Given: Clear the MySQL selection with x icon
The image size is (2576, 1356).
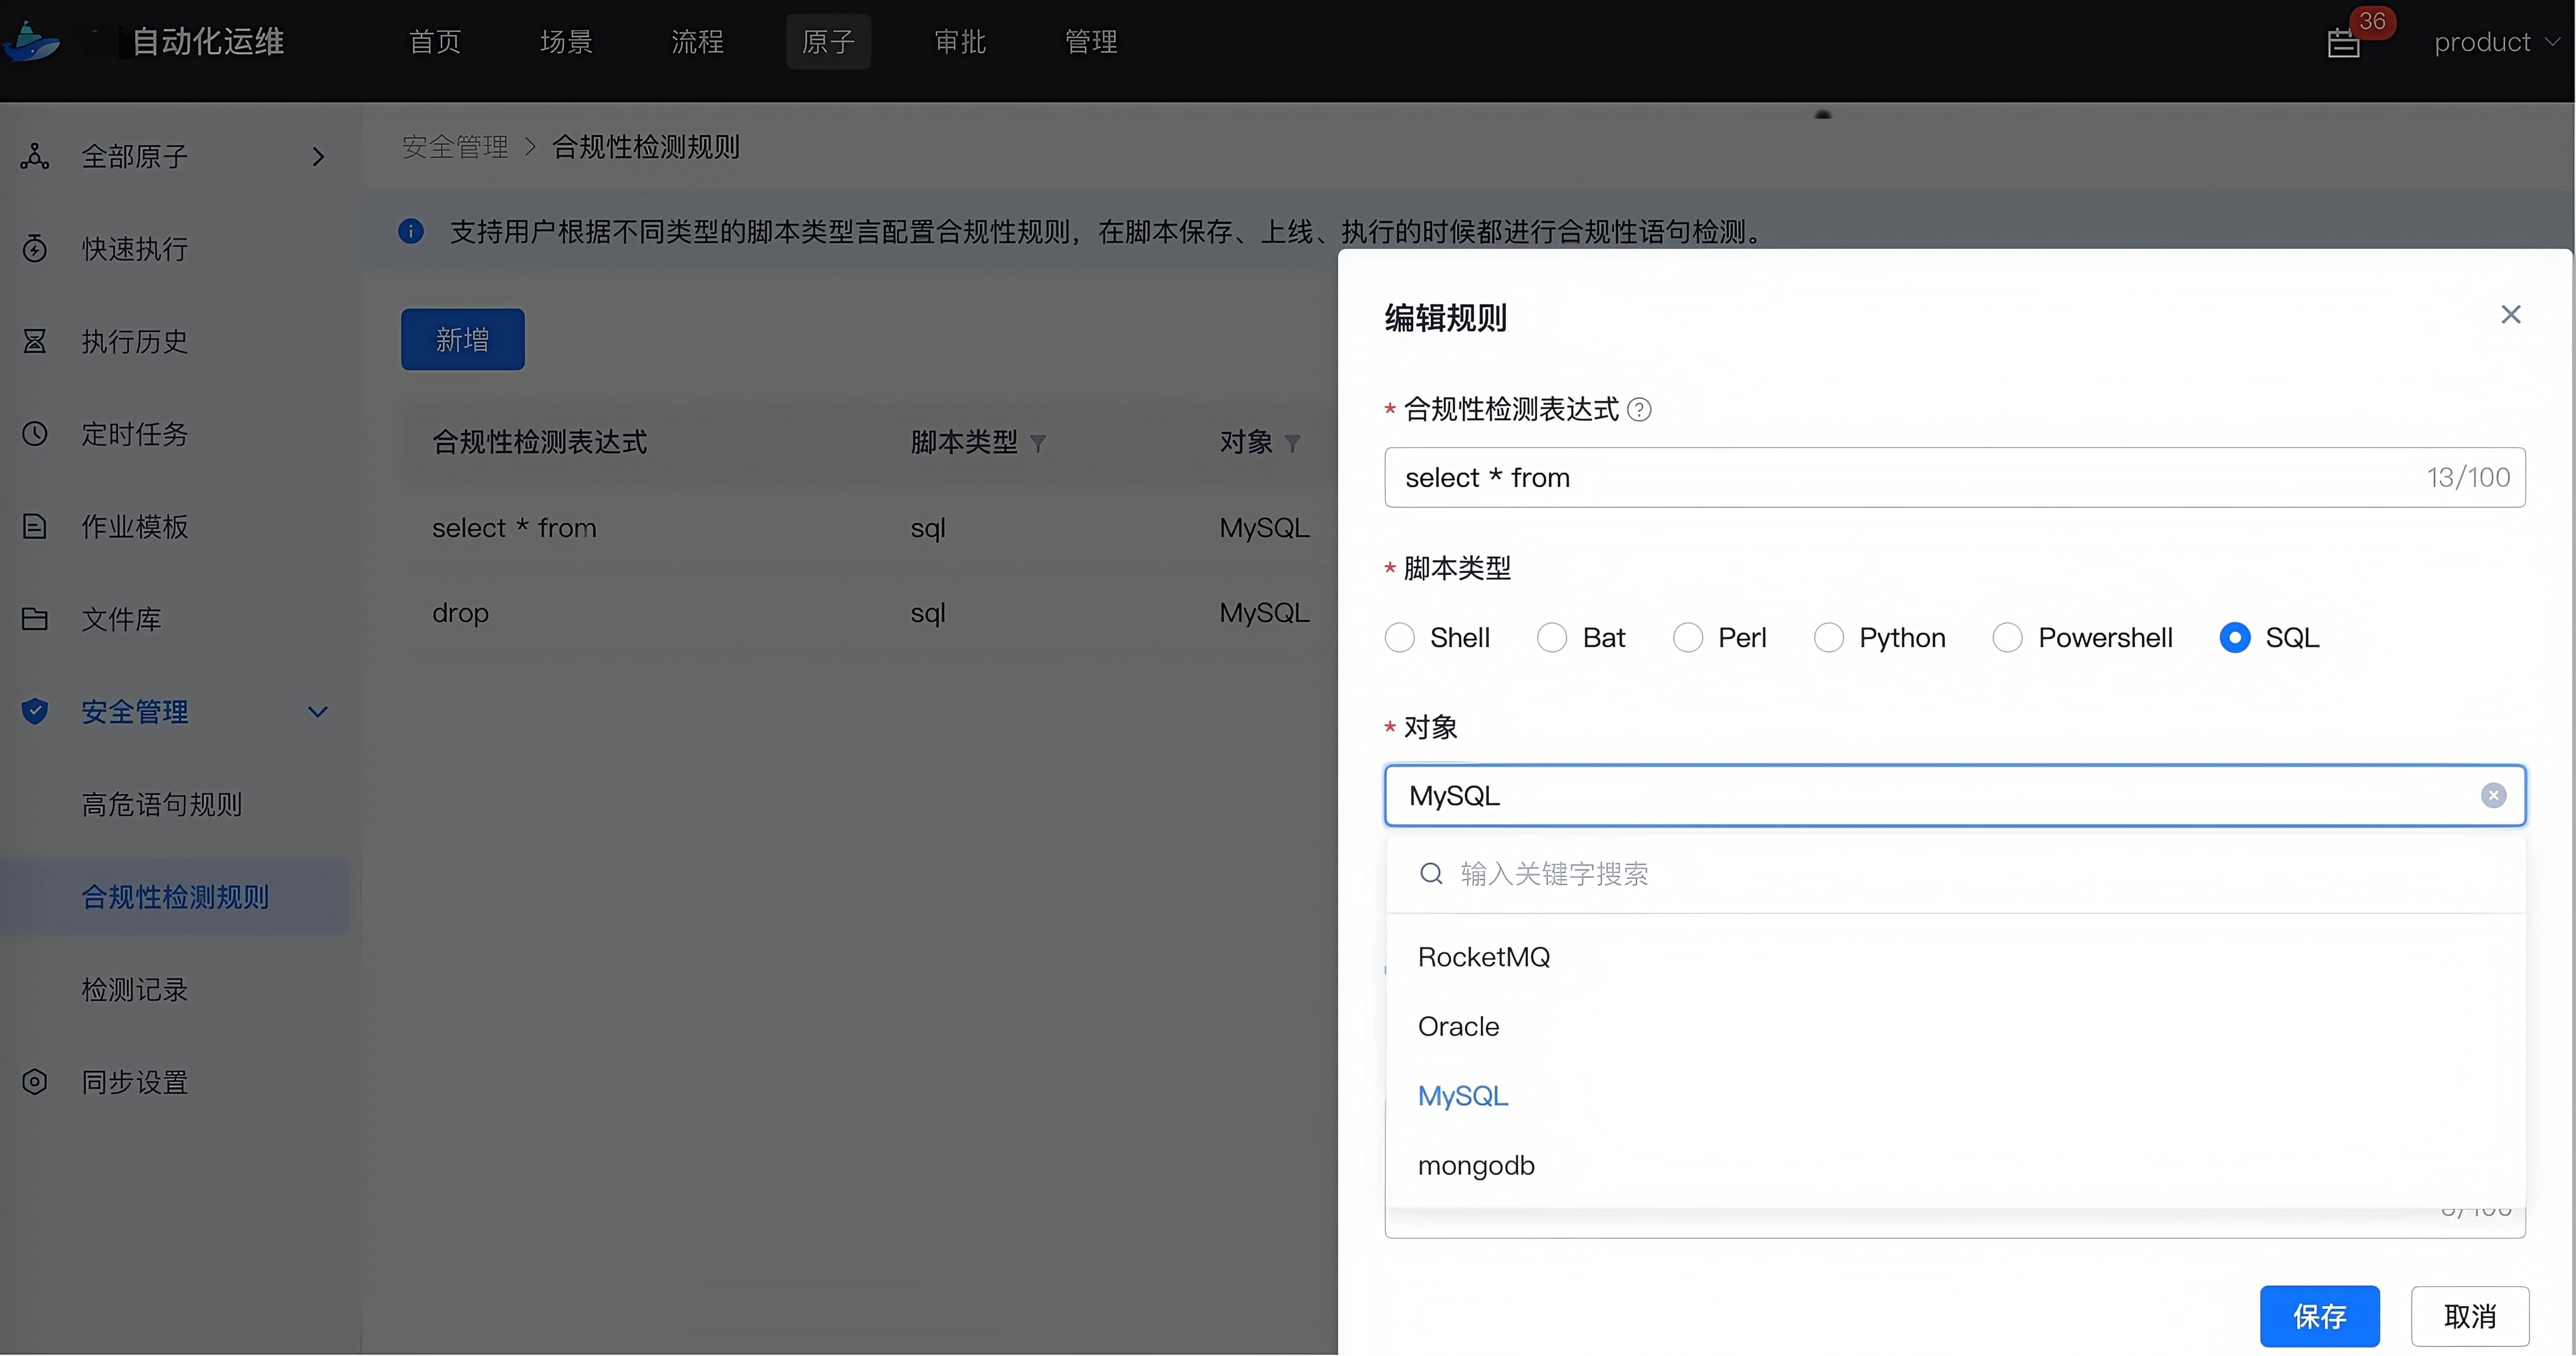Looking at the screenshot, I should (2493, 796).
